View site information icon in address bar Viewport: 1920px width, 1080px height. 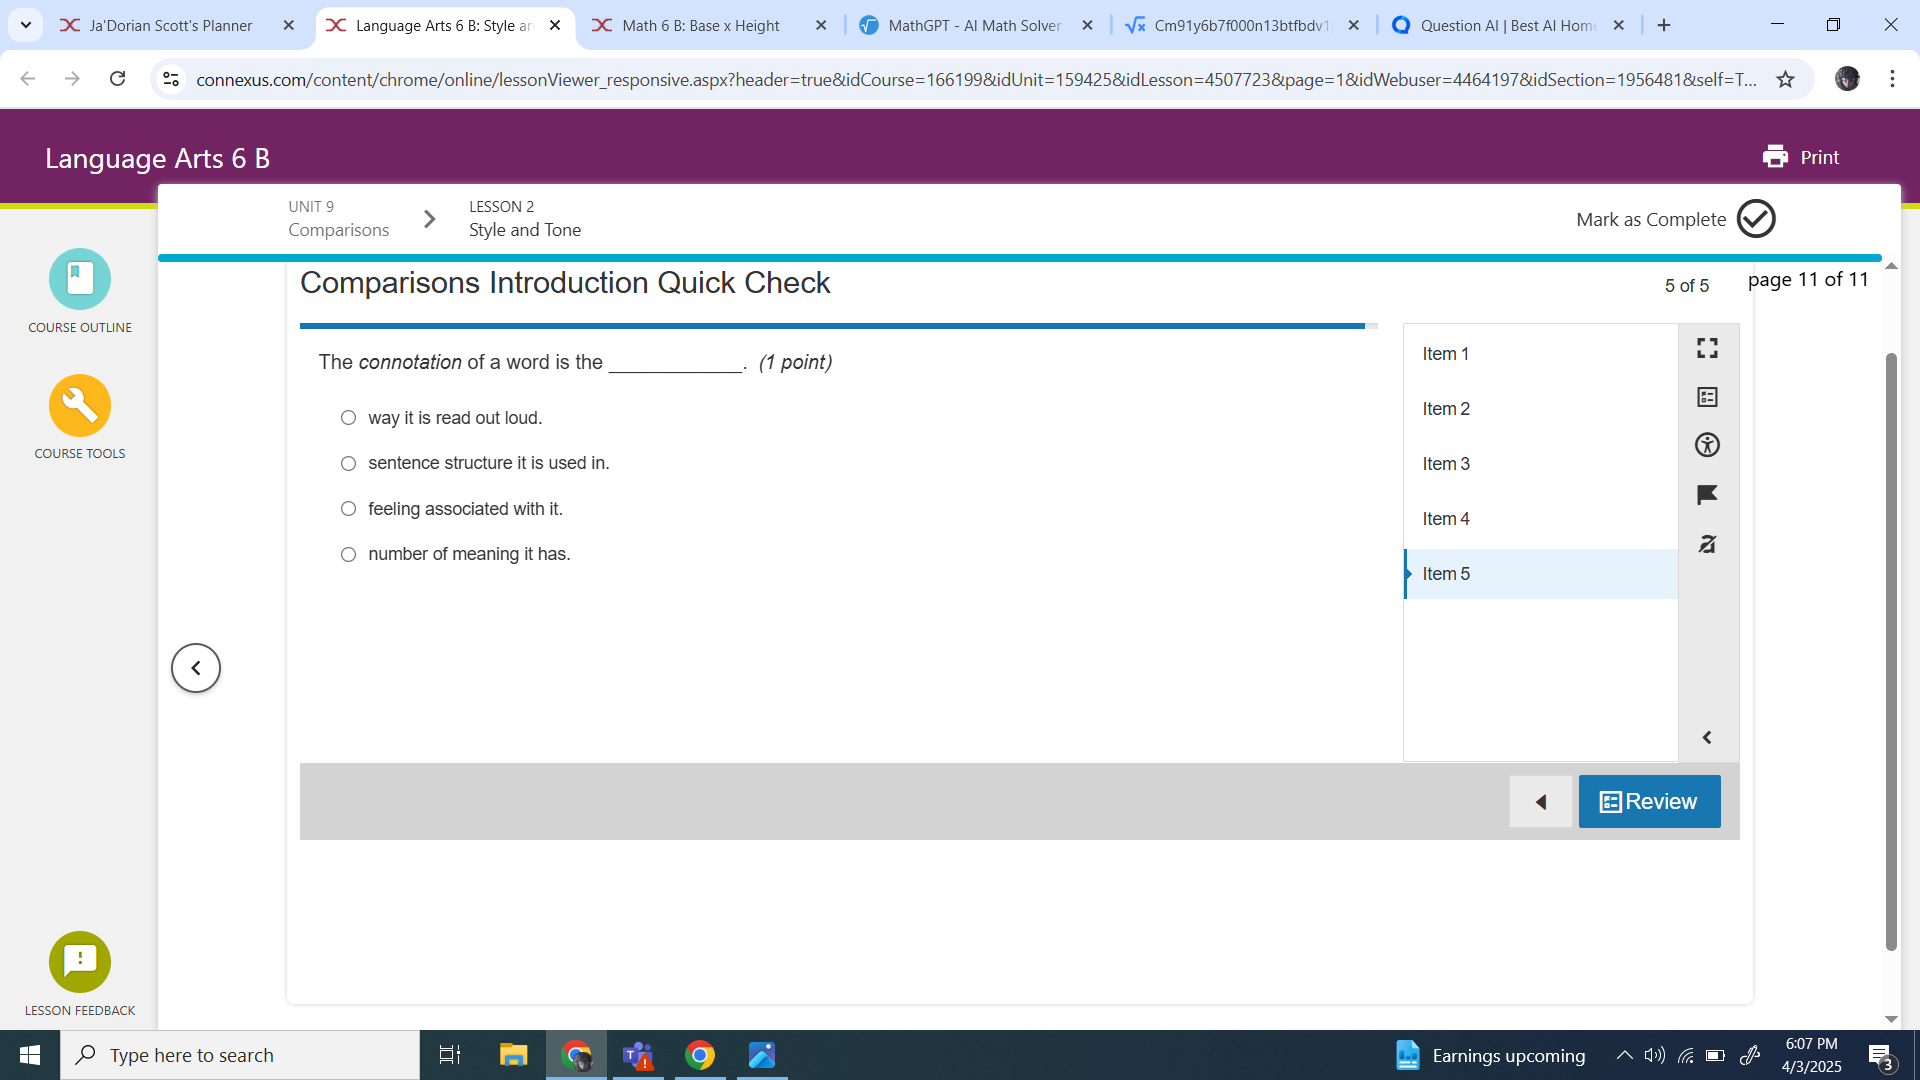(171, 79)
